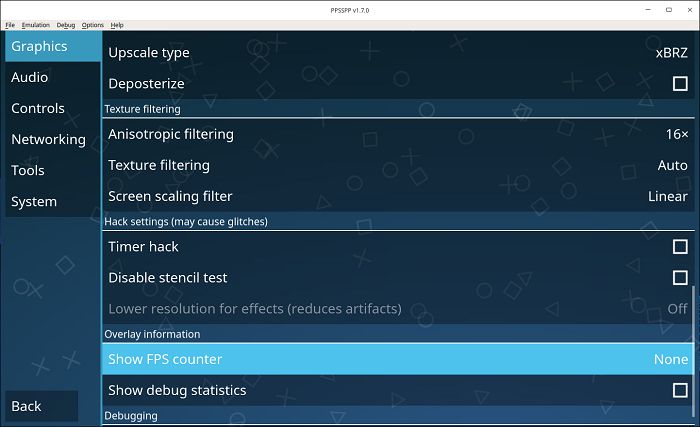Image resolution: width=700 pixels, height=427 pixels.
Task: Open the Debug menu
Action: (x=66, y=25)
